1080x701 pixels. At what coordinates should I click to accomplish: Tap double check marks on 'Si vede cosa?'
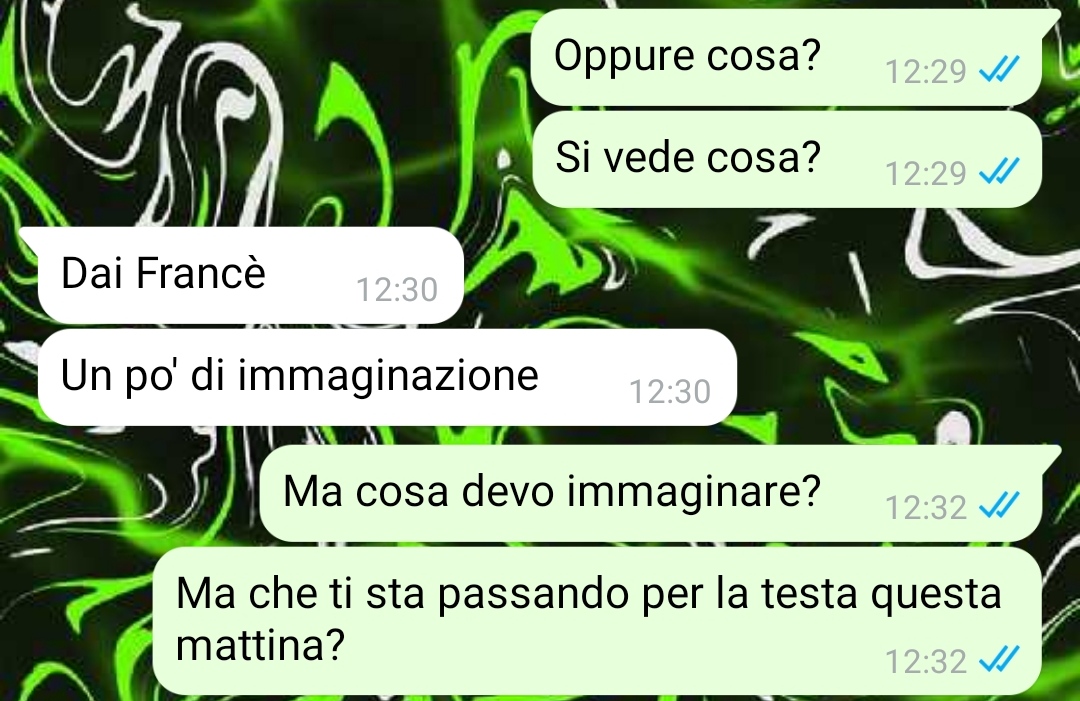[999, 171]
